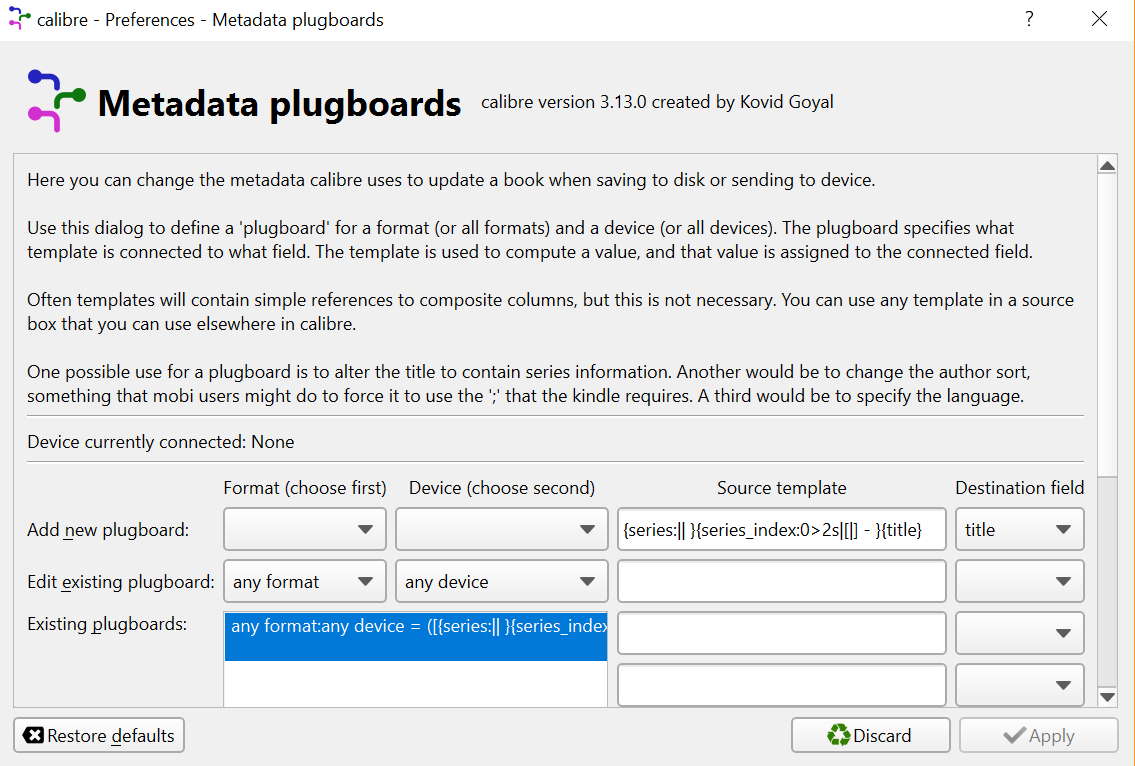This screenshot has height=766, width=1135.
Task: Open the second-row destination field dropdown
Action: (1019, 582)
